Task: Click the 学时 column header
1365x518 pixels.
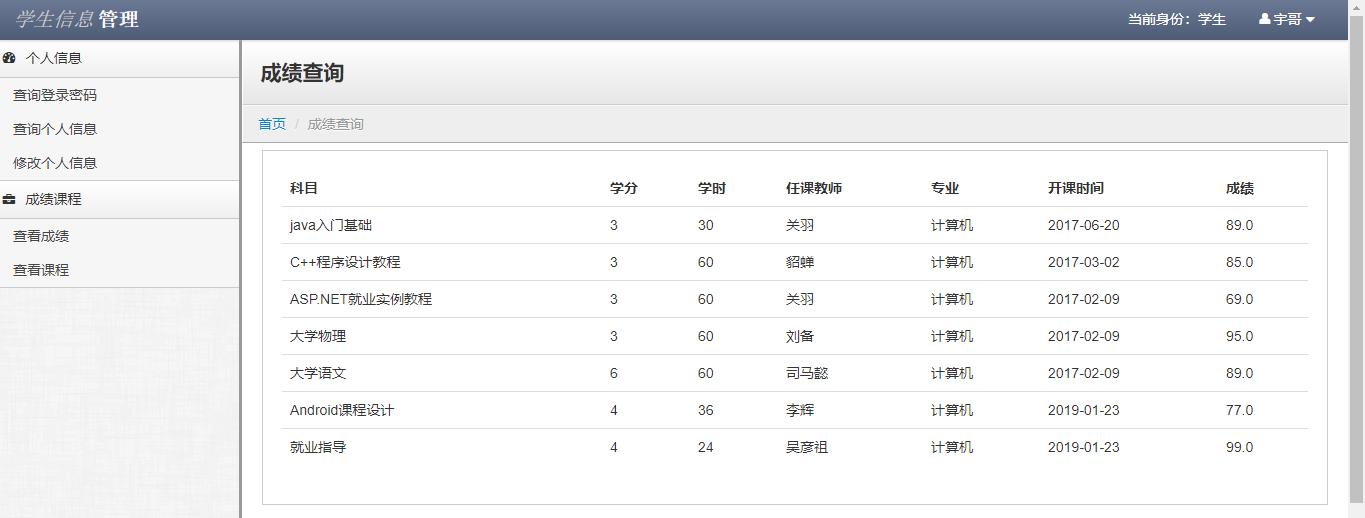Action: 712,188
